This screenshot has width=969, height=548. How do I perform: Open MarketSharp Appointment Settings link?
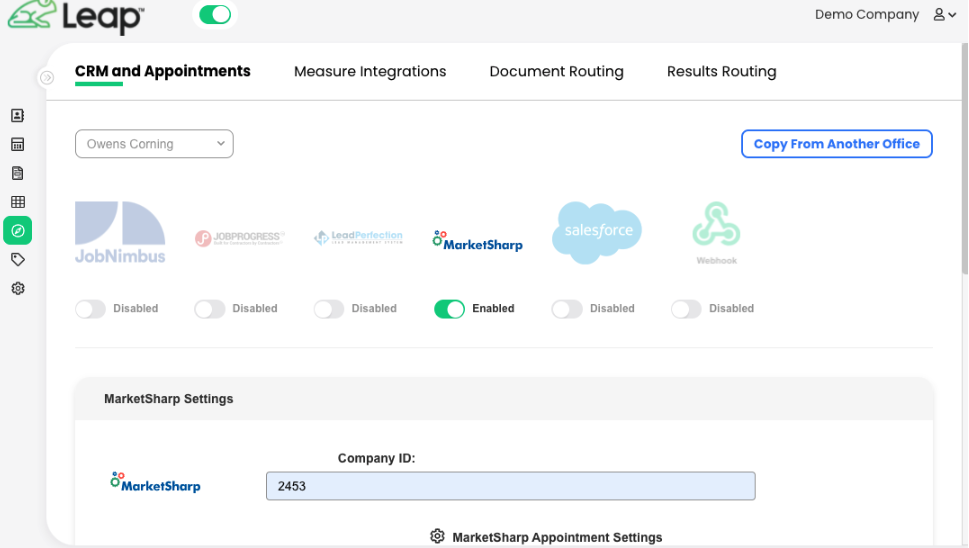(x=557, y=537)
